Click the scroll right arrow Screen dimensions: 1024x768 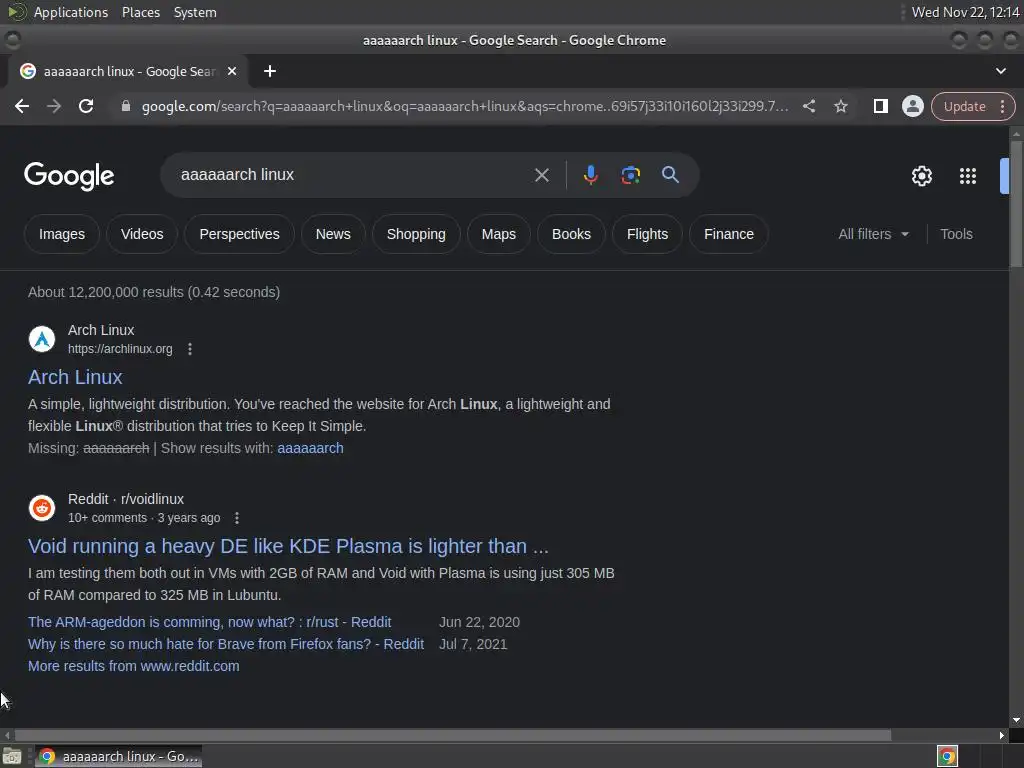point(1002,735)
